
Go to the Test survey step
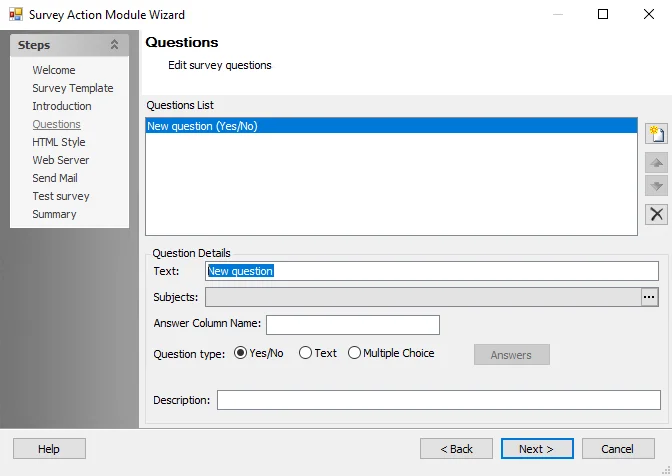tap(61, 196)
